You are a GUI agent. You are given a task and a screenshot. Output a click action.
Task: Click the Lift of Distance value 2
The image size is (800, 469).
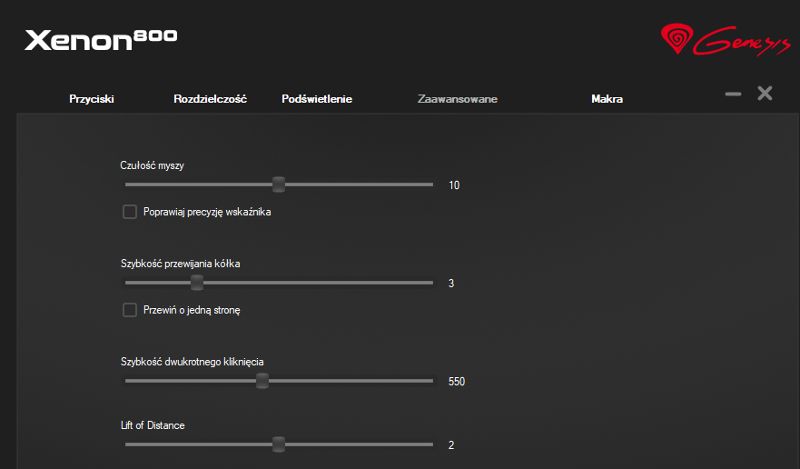click(451, 445)
